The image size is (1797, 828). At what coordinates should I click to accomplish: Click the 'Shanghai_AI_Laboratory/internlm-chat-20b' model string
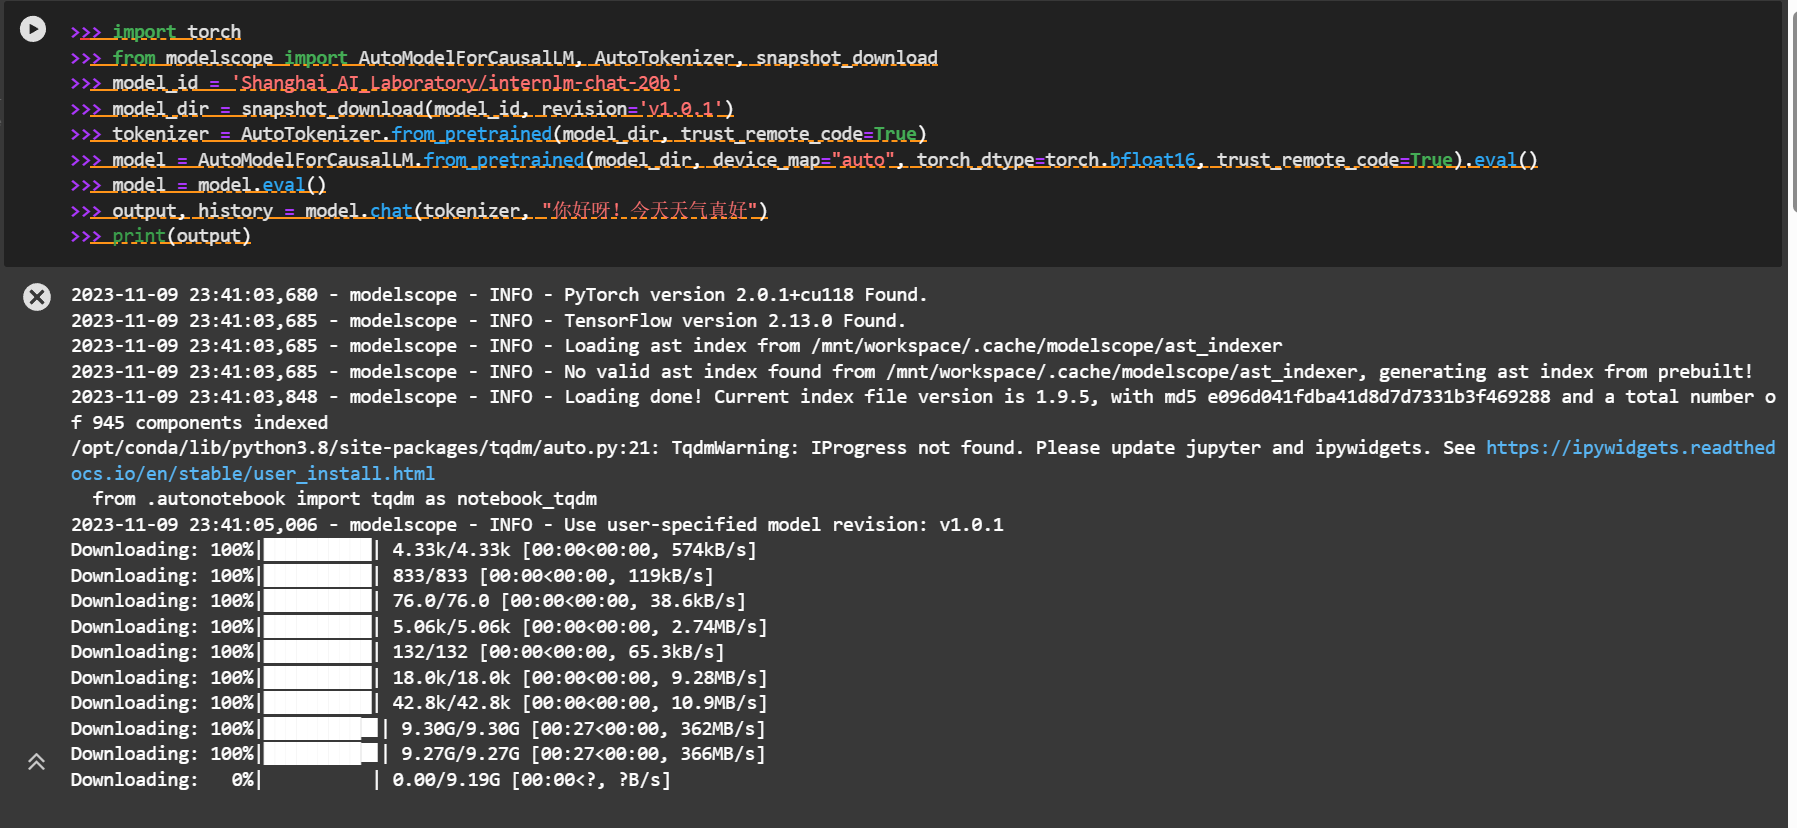(x=456, y=83)
